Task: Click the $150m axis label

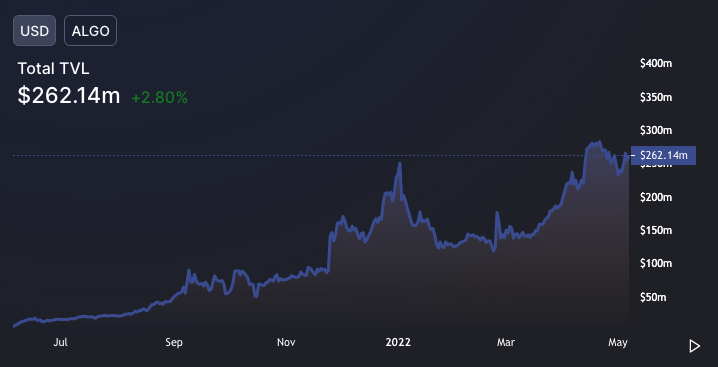Action: [x=656, y=230]
